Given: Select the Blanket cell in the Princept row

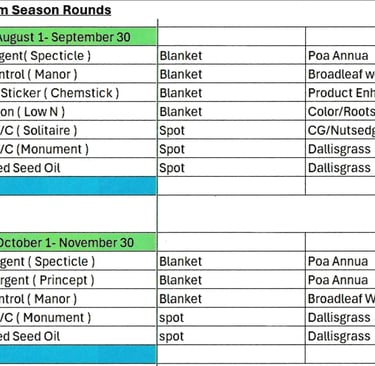Looking at the screenshot, I should [x=231, y=280].
